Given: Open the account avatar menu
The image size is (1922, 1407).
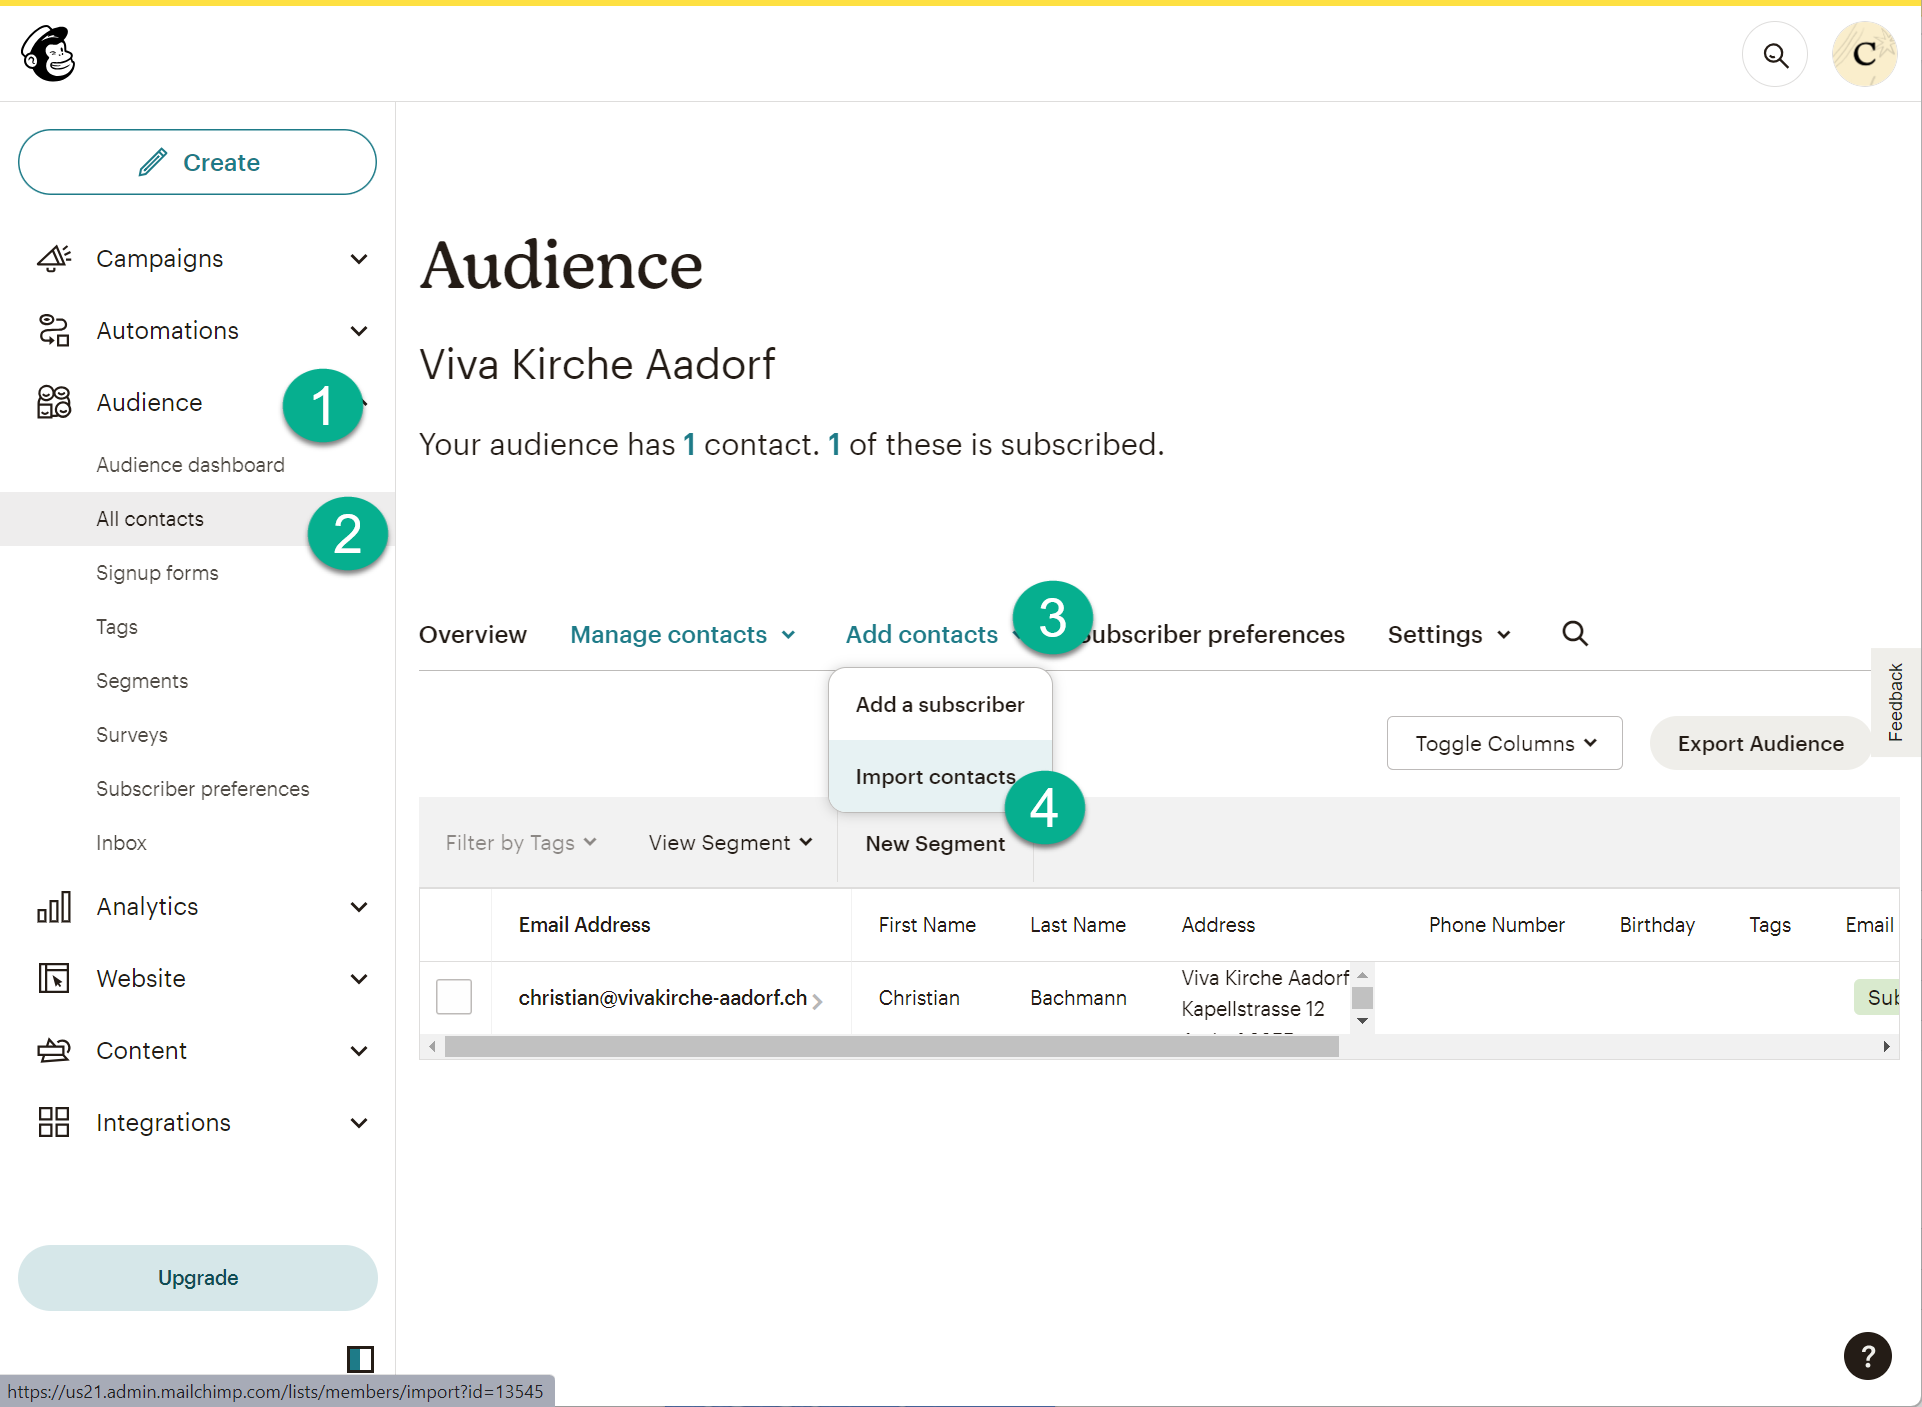Looking at the screenshot, I should [1864, 55].
